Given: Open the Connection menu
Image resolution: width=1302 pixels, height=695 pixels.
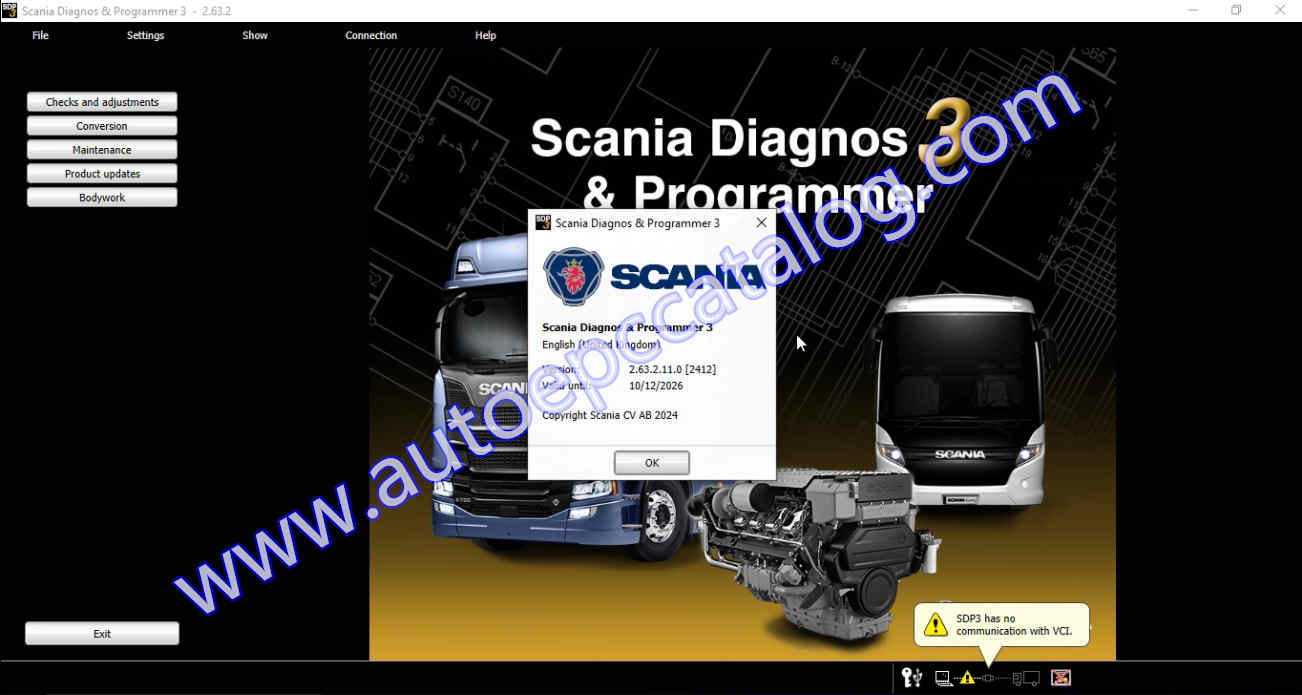Looking at the screenshot, I should (x=371, y=35).
